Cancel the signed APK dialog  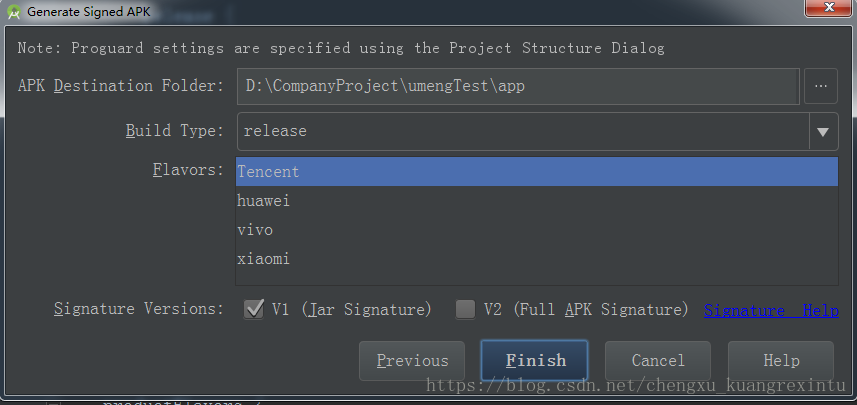tap(658, 361)
